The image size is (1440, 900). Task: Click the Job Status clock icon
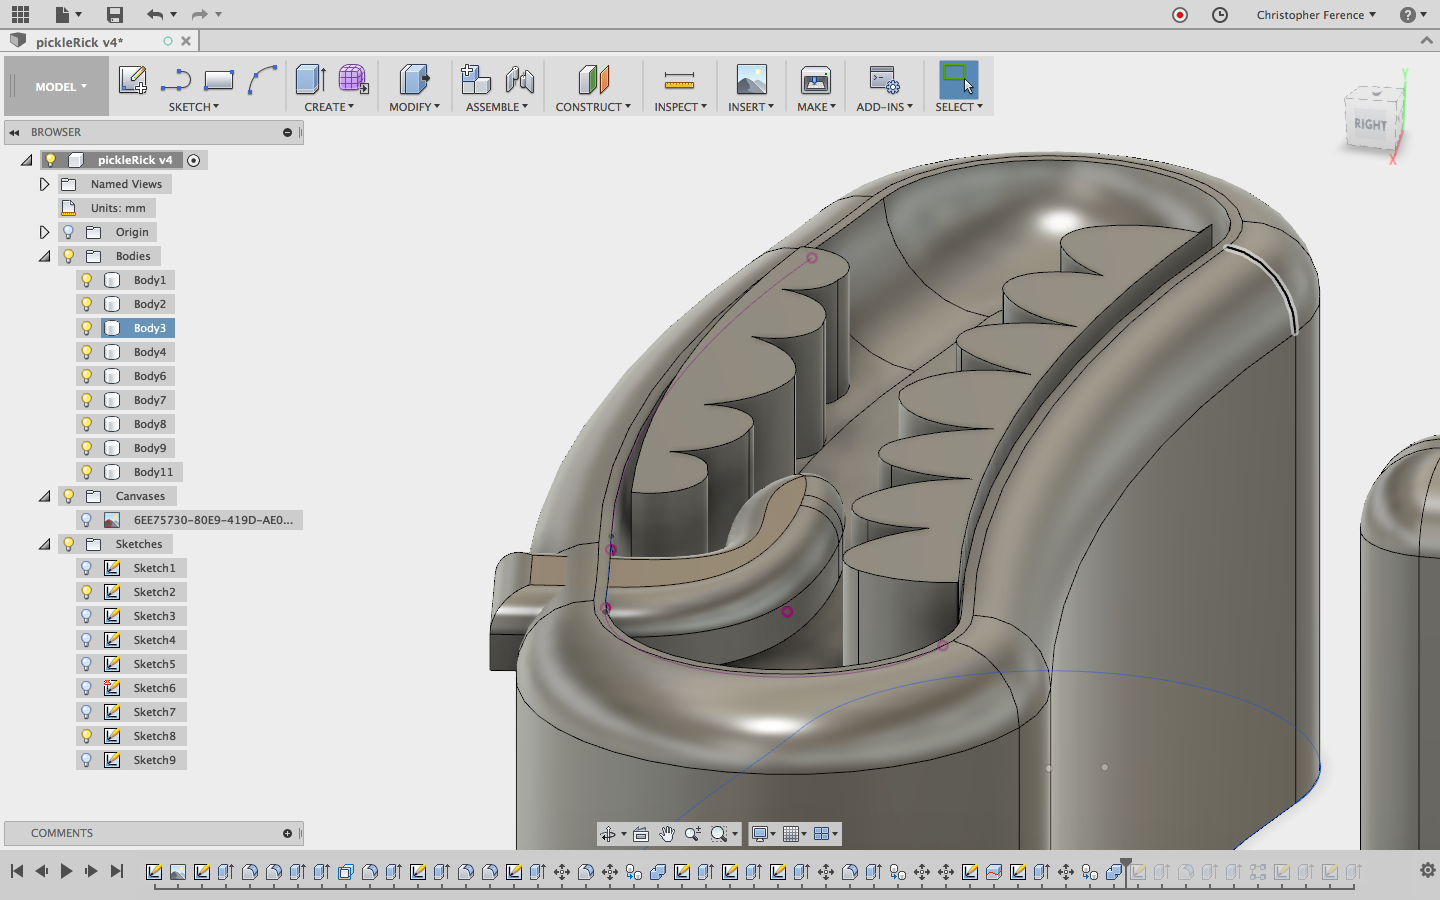[x=1219, y=14]
